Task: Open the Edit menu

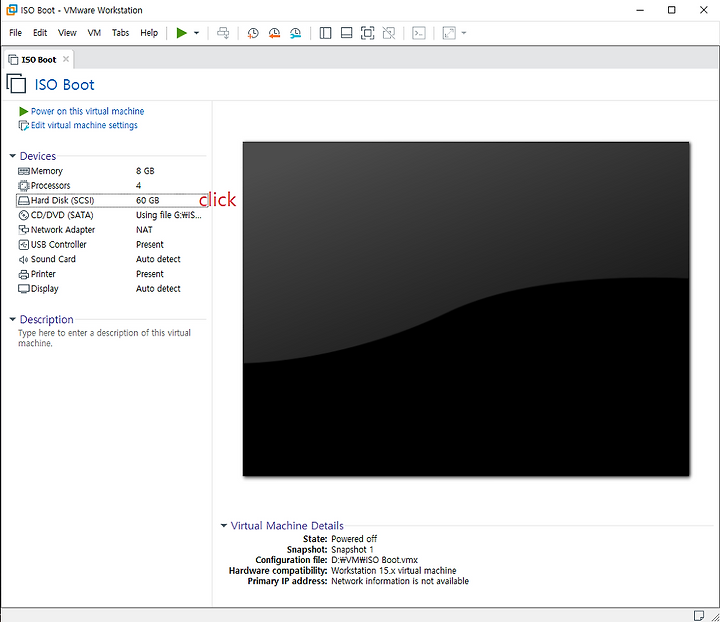Action: click(40, 33)
